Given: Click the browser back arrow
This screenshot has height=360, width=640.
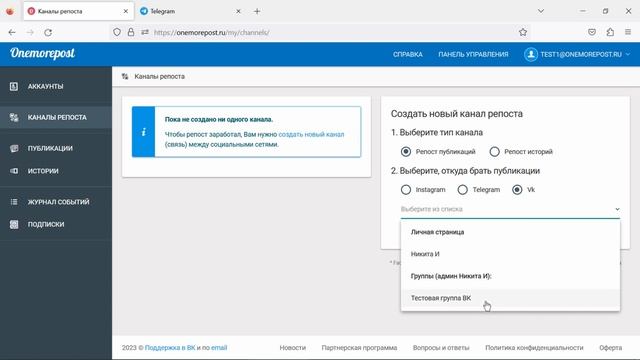Looking at the screenshot, I should pos(12,32).
